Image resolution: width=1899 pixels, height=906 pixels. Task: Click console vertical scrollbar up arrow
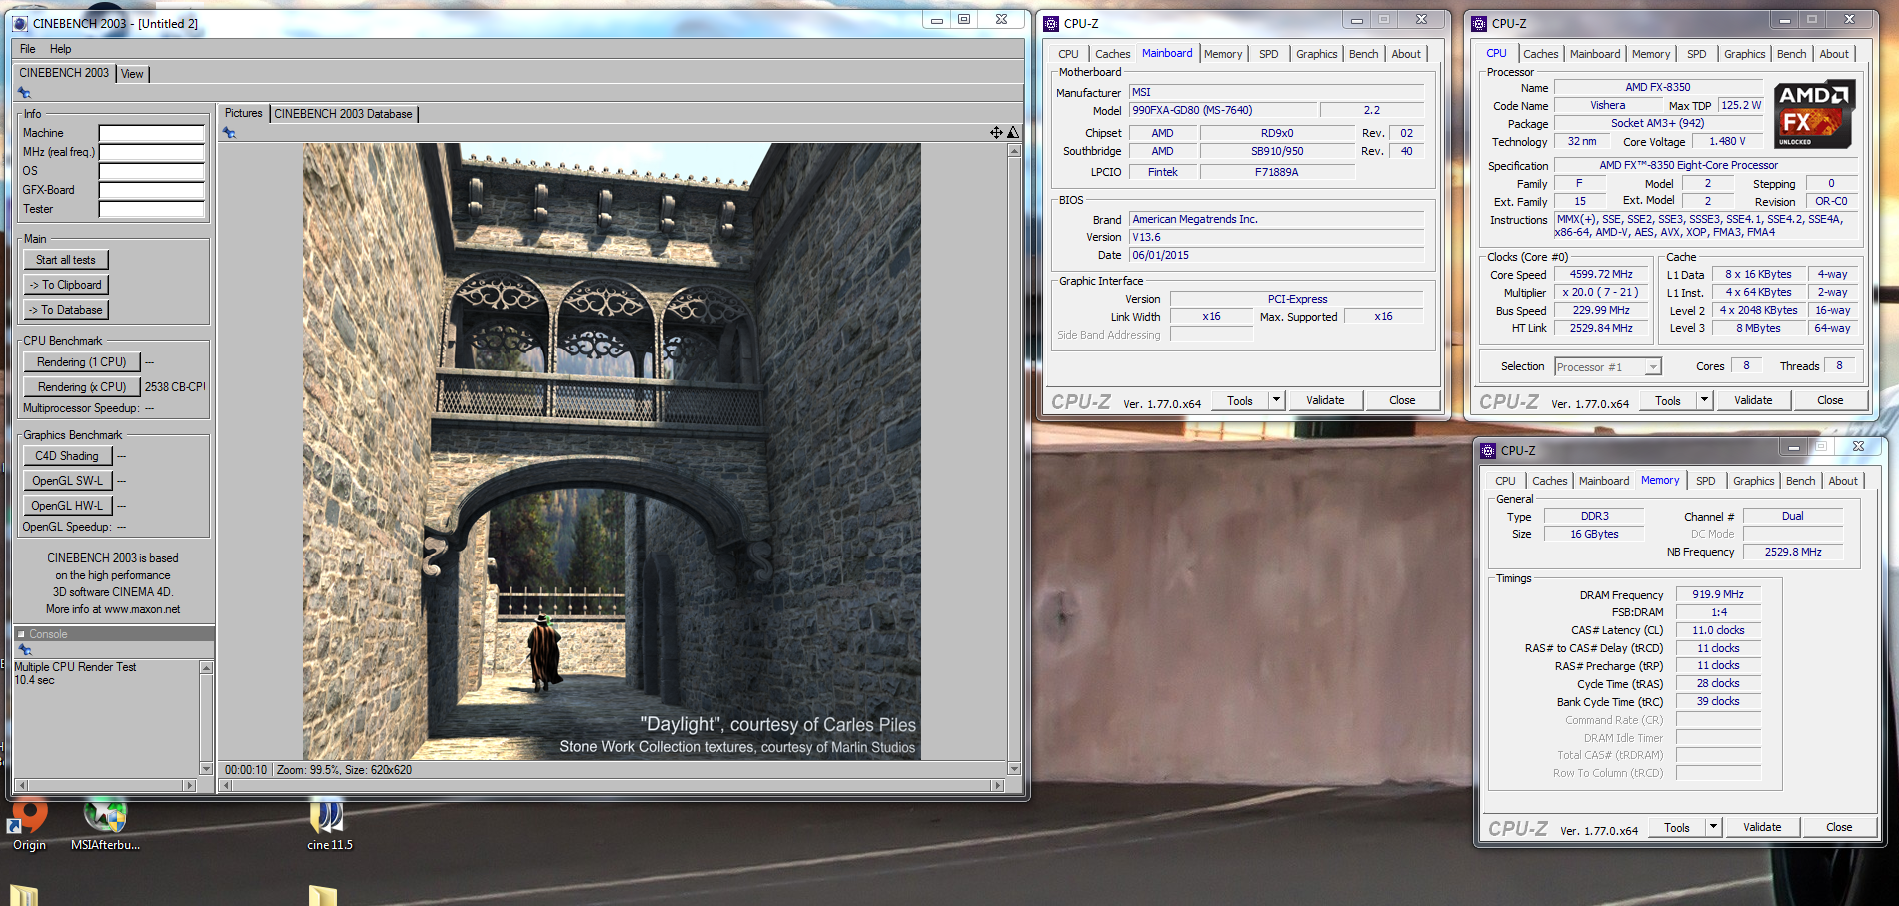click(x=206, y=667)
